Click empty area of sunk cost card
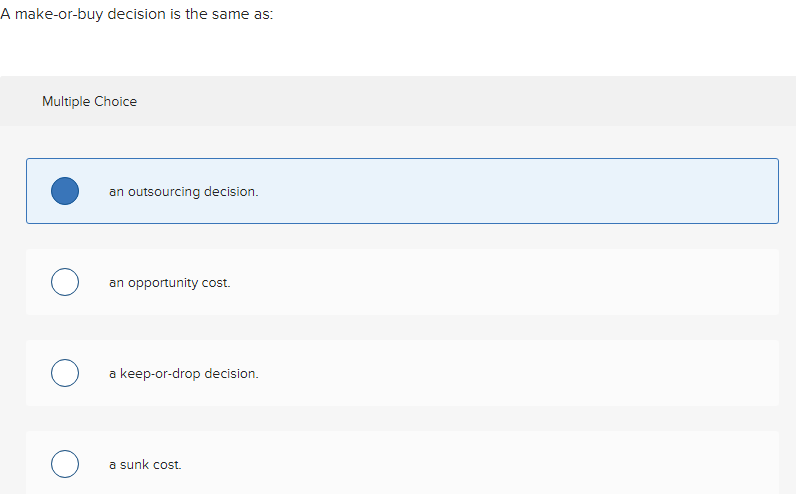The height and width of the screenshot is (494, 796). click(508, 463)
